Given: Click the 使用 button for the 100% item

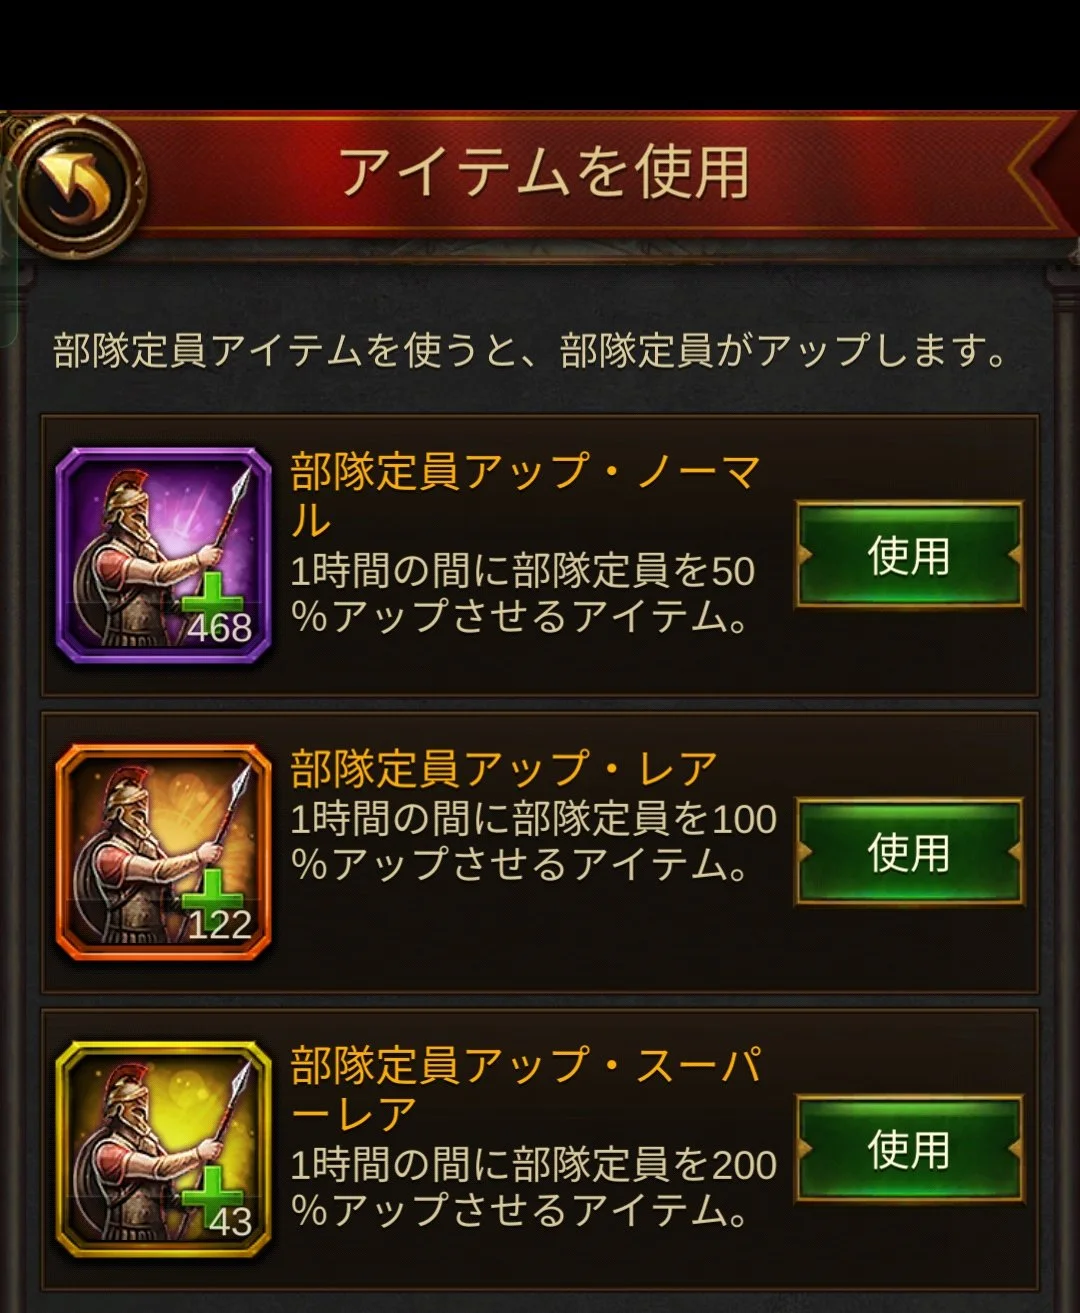Looking at the screenshot, I should tap(909, 853).
